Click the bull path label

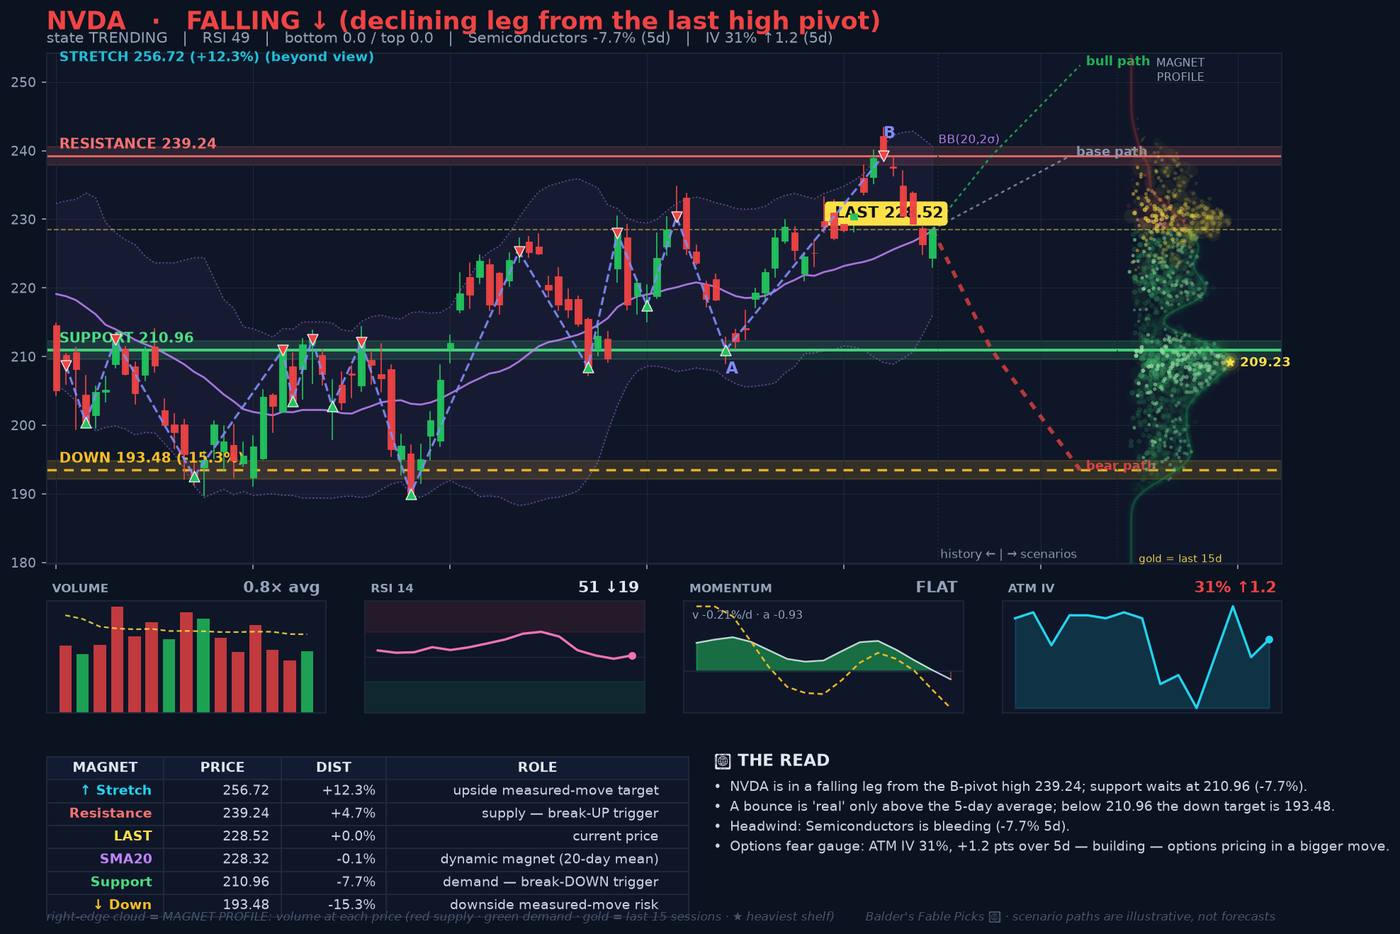coord(1117,61)
